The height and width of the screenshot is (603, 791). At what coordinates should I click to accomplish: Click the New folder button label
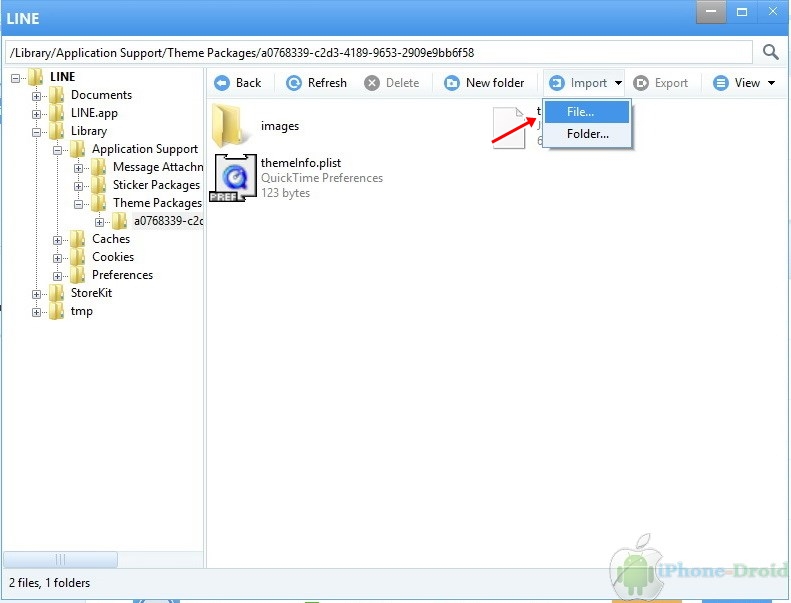(x=495, y=83)
